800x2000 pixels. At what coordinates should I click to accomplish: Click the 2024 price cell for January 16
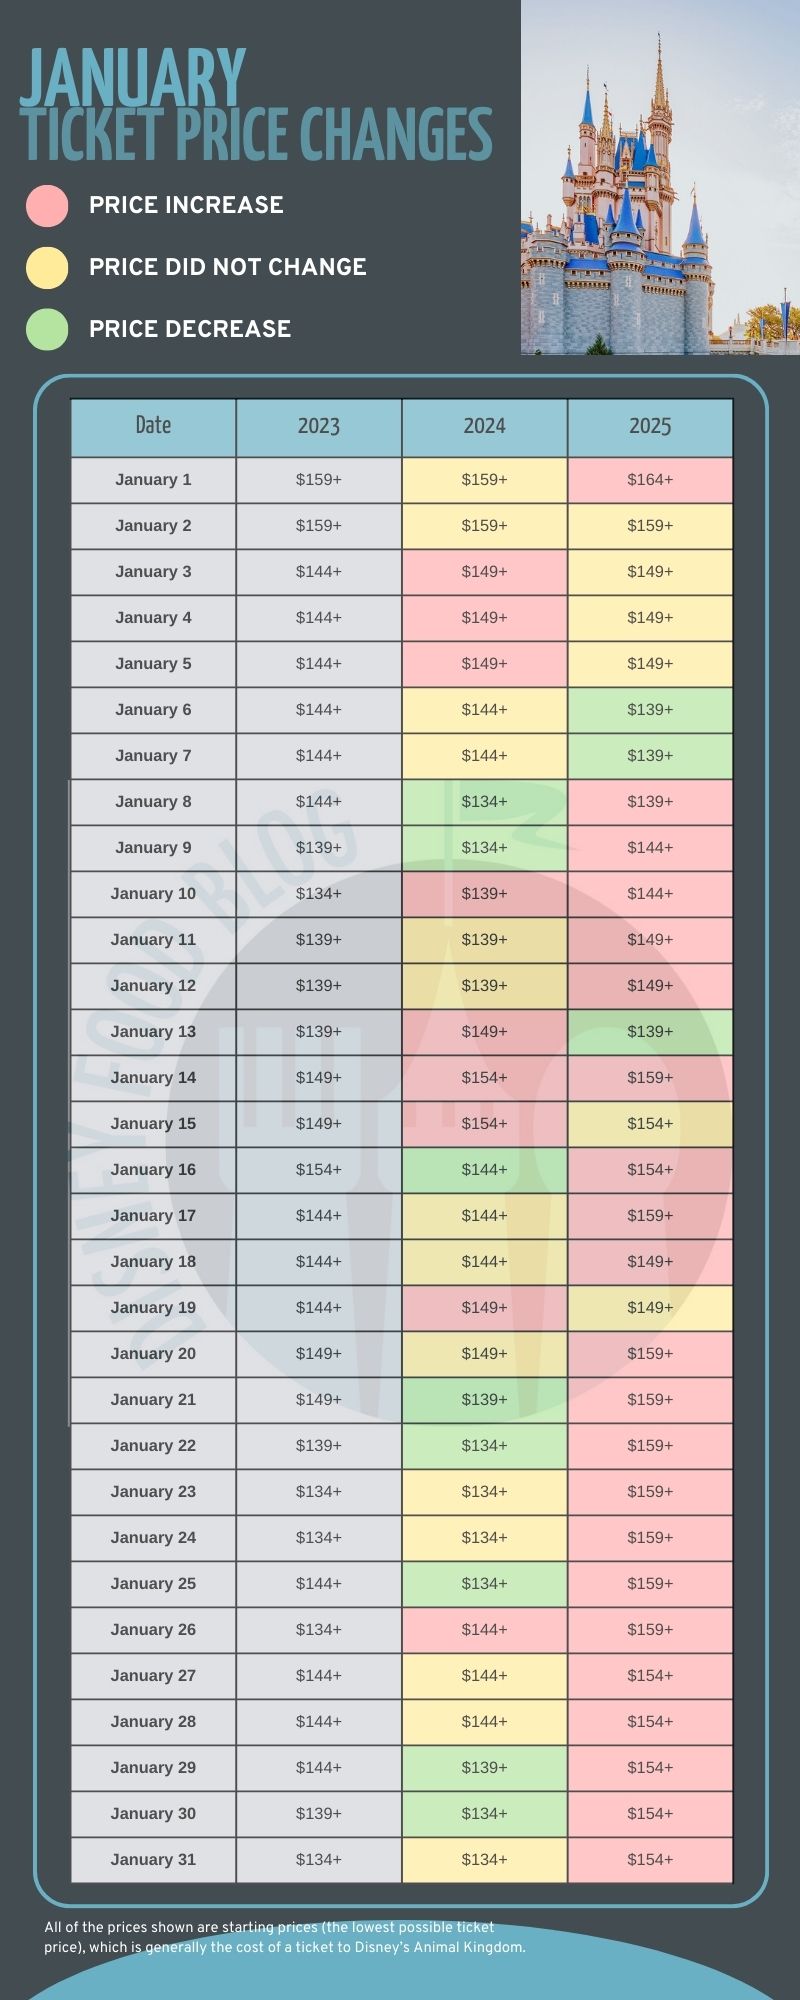coord(484,1170)
